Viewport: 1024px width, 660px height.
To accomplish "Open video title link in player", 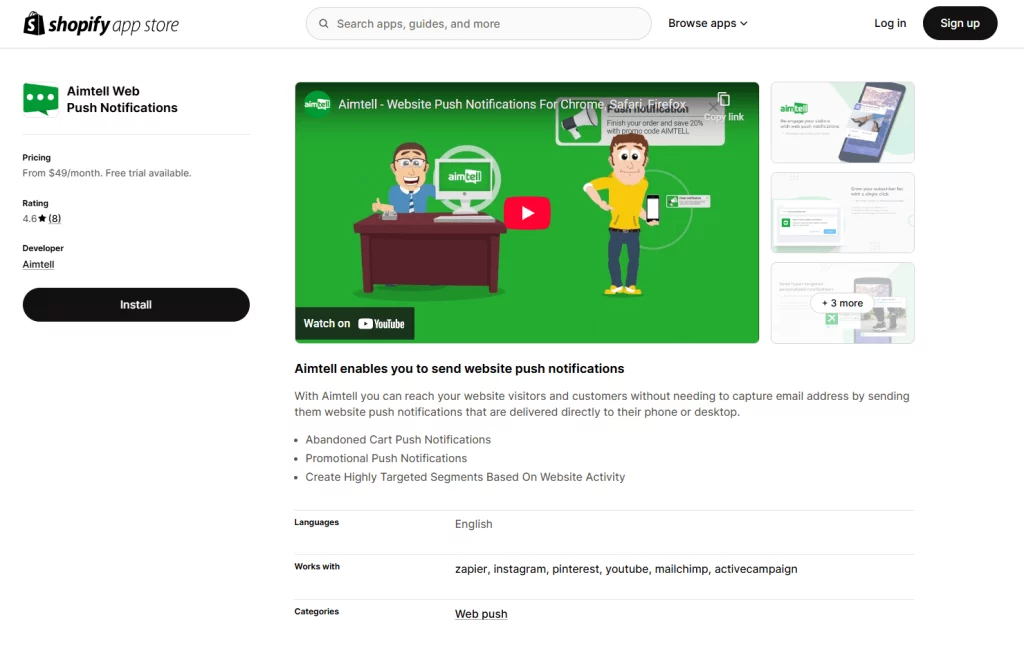I will (x=512, y=104).
